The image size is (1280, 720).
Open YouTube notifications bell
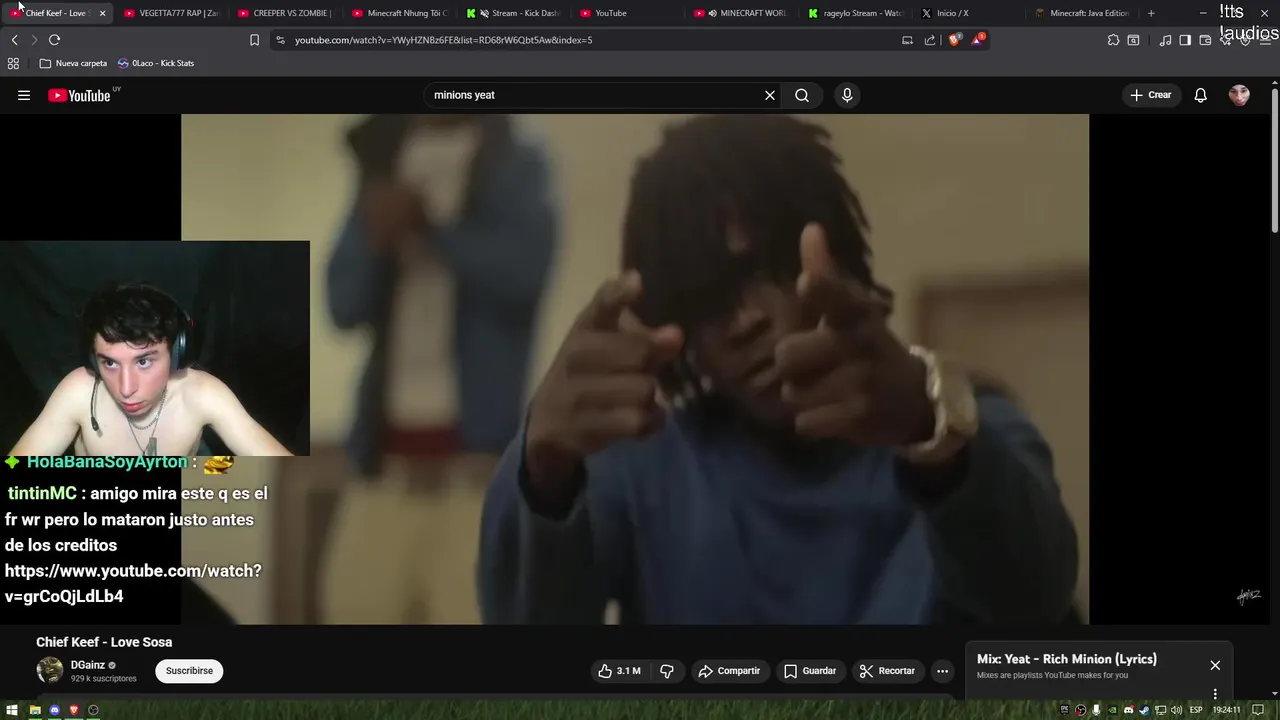click(x=1201, y=95)
